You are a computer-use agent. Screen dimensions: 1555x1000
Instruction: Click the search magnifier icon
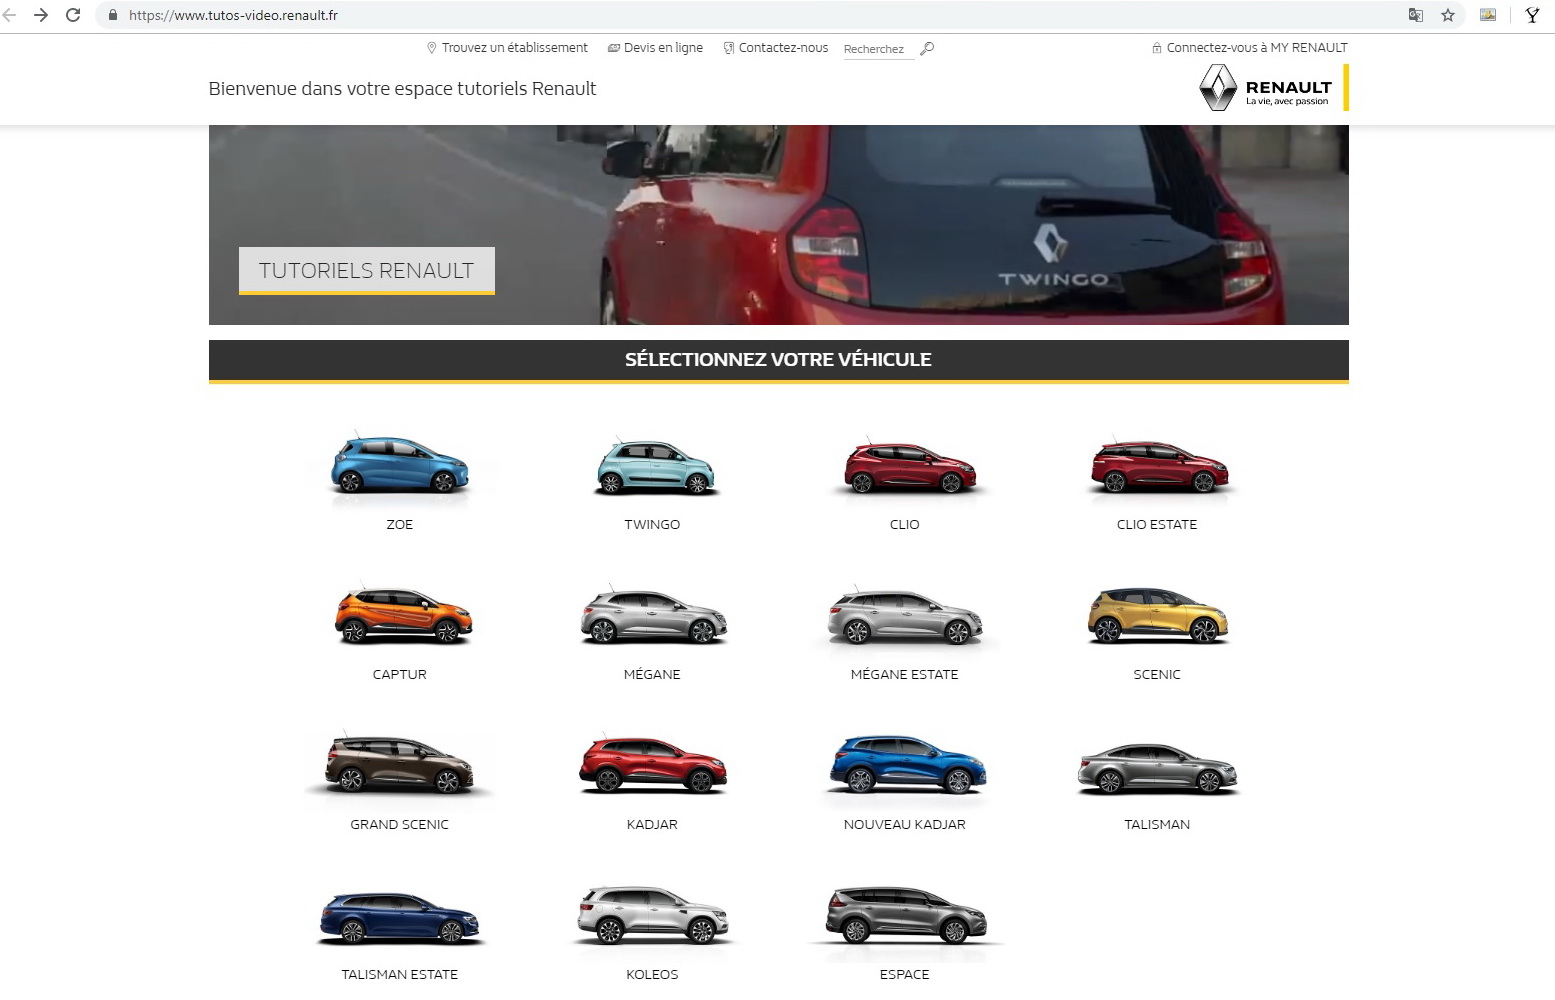[927, 48]
